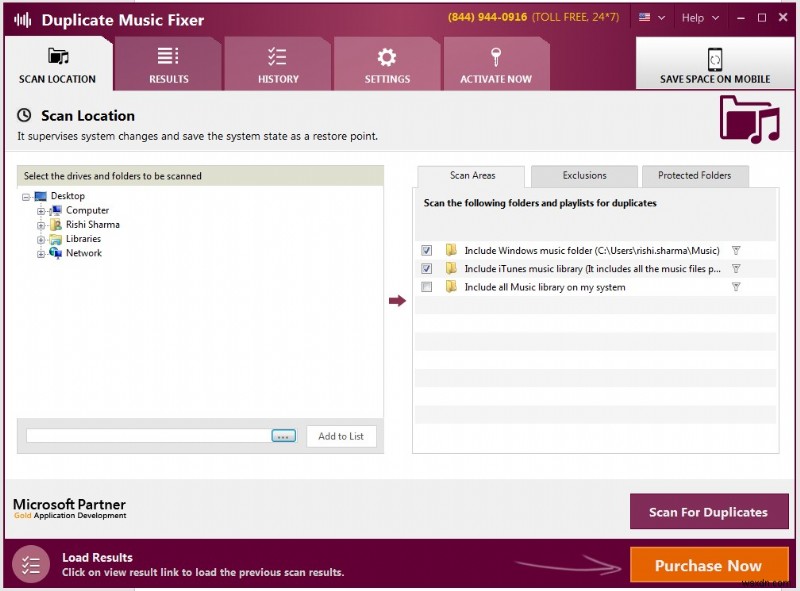Click the Load Results list icon
800x591 pixels.
(x=31, y=565)
